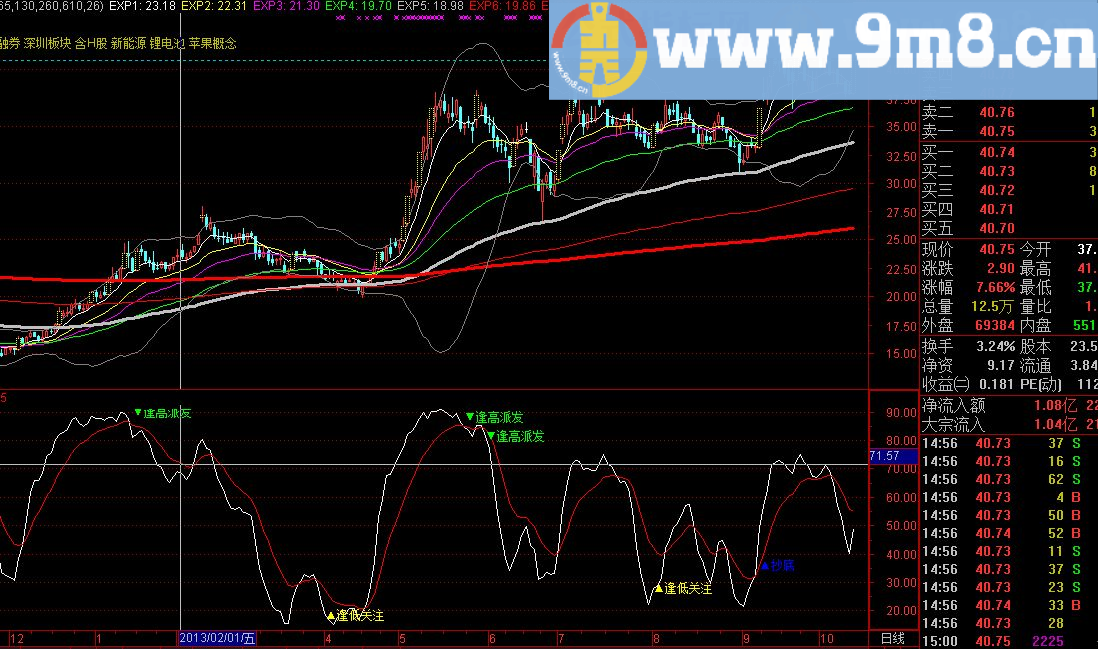Click the 35.00 price axis label
Image resolution: width=1098 pixels, height=649 pixels.
click(x=901, y=127)
